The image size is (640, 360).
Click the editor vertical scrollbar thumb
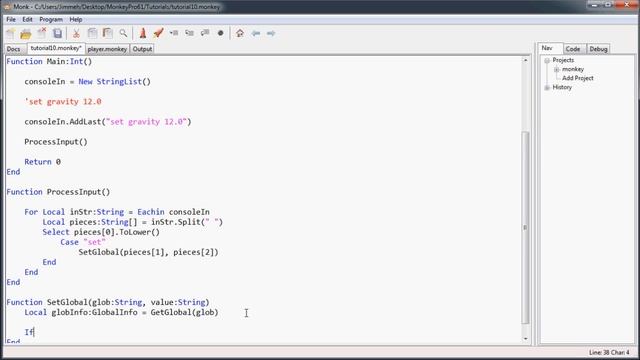pyautogui.click(x=525, y=227)
